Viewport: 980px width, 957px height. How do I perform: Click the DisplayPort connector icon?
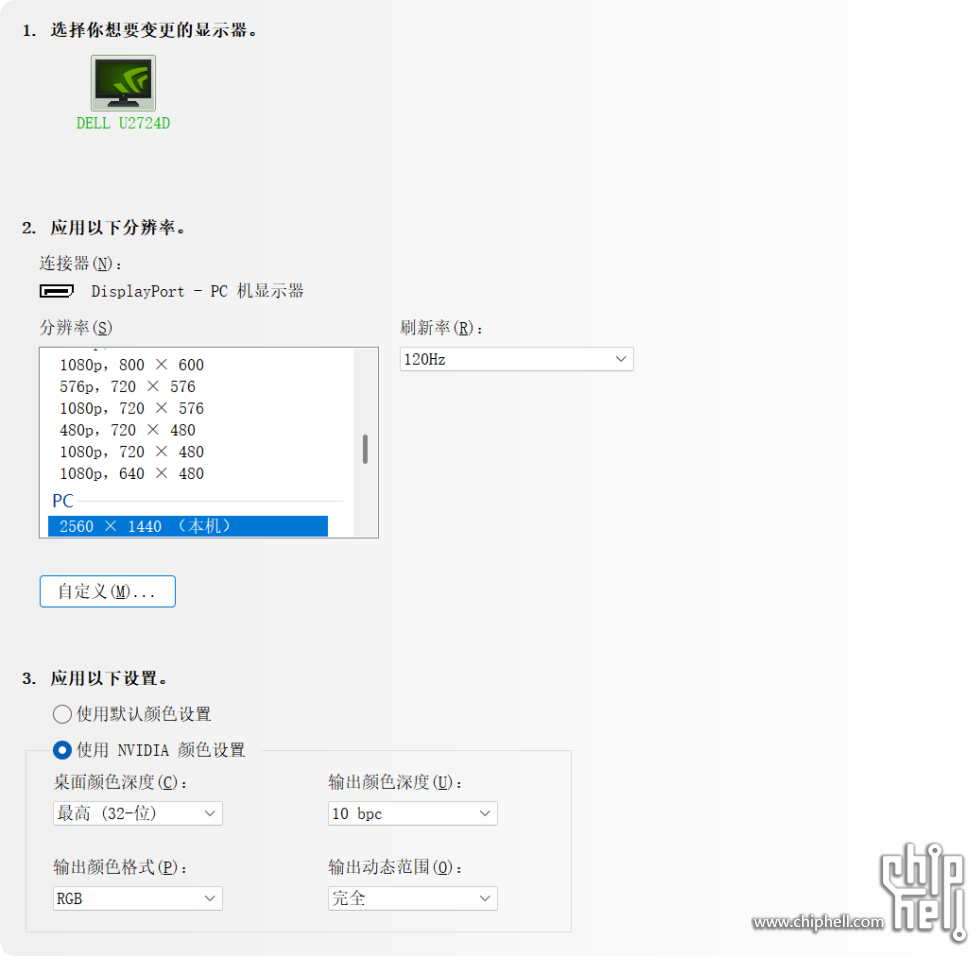pos(56,291)
